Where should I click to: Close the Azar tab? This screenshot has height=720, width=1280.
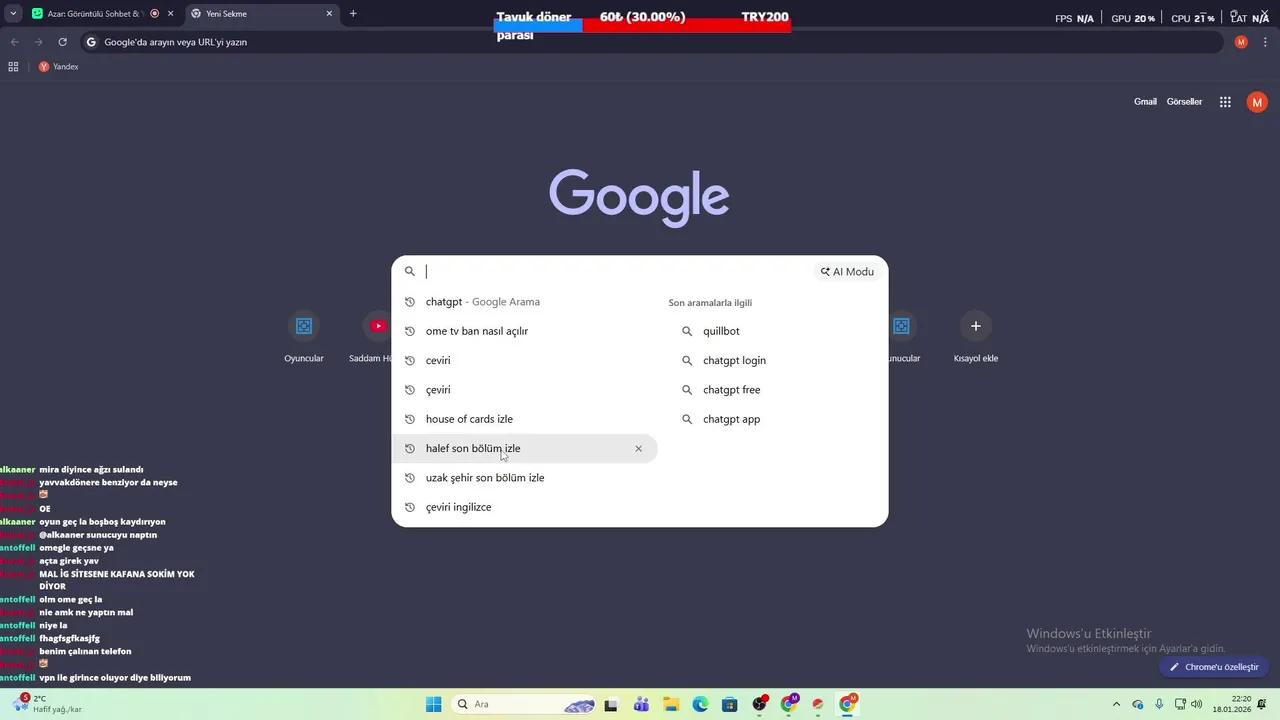(x=170, y=14)
